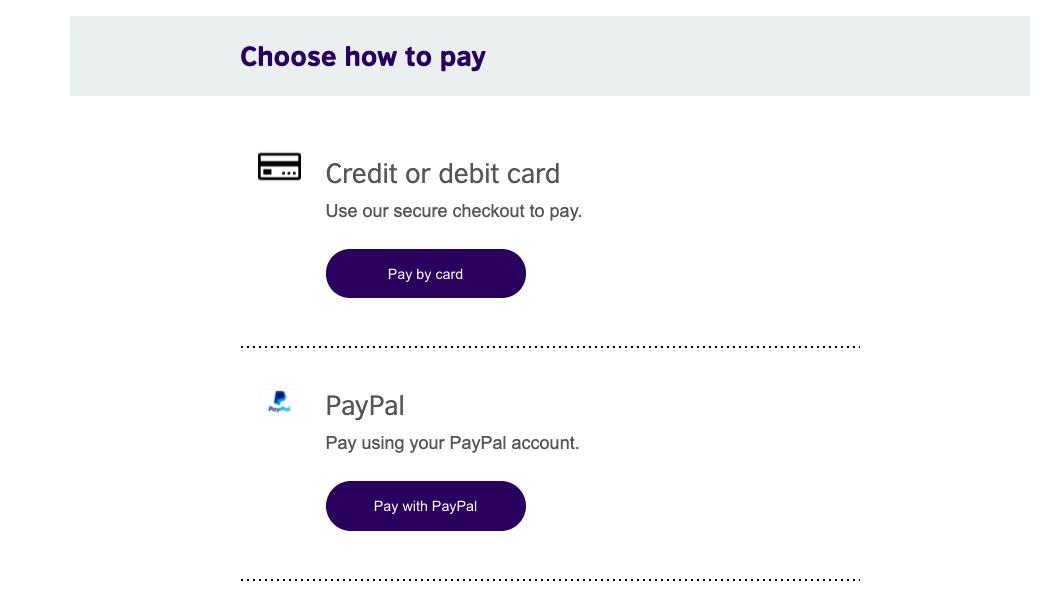Viewport: 1050px width, 607px height.
Task: Click the Credit or debit card heading
Action: tap(442, 174)
